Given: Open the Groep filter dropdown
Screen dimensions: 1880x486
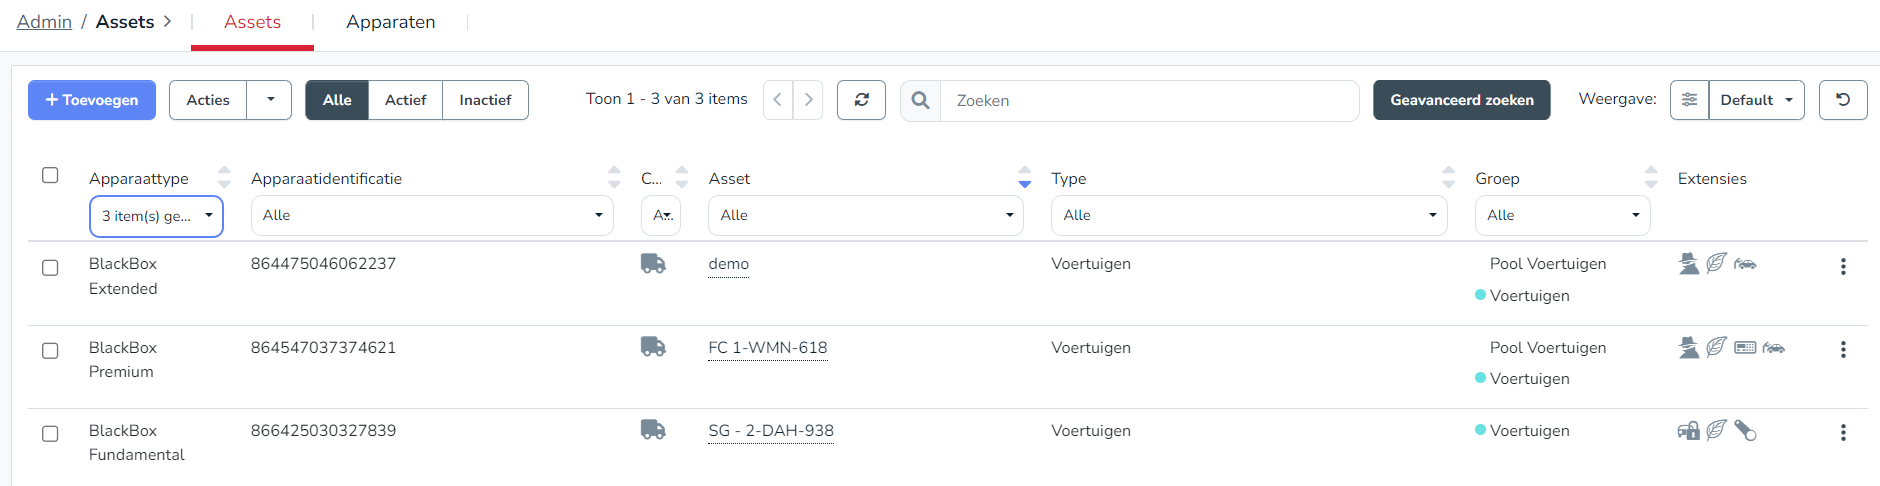Looking at the screenshot, I should point(1563,215).
